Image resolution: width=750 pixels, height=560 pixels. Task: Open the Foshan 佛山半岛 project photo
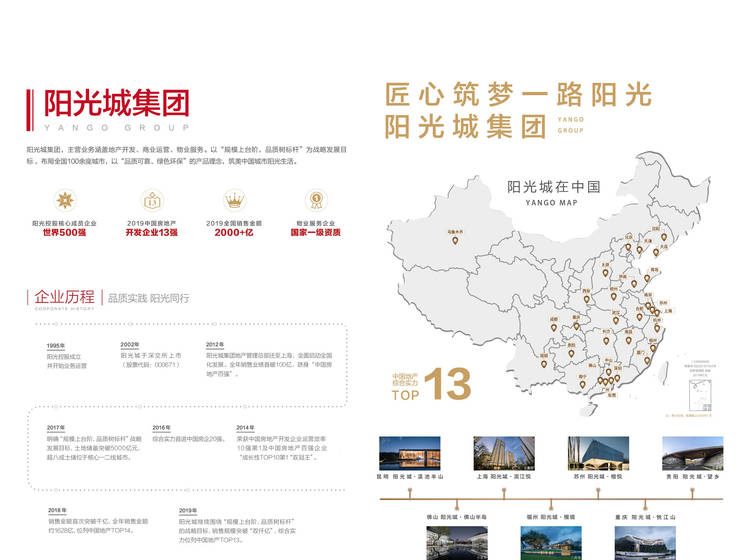(457, 543)
